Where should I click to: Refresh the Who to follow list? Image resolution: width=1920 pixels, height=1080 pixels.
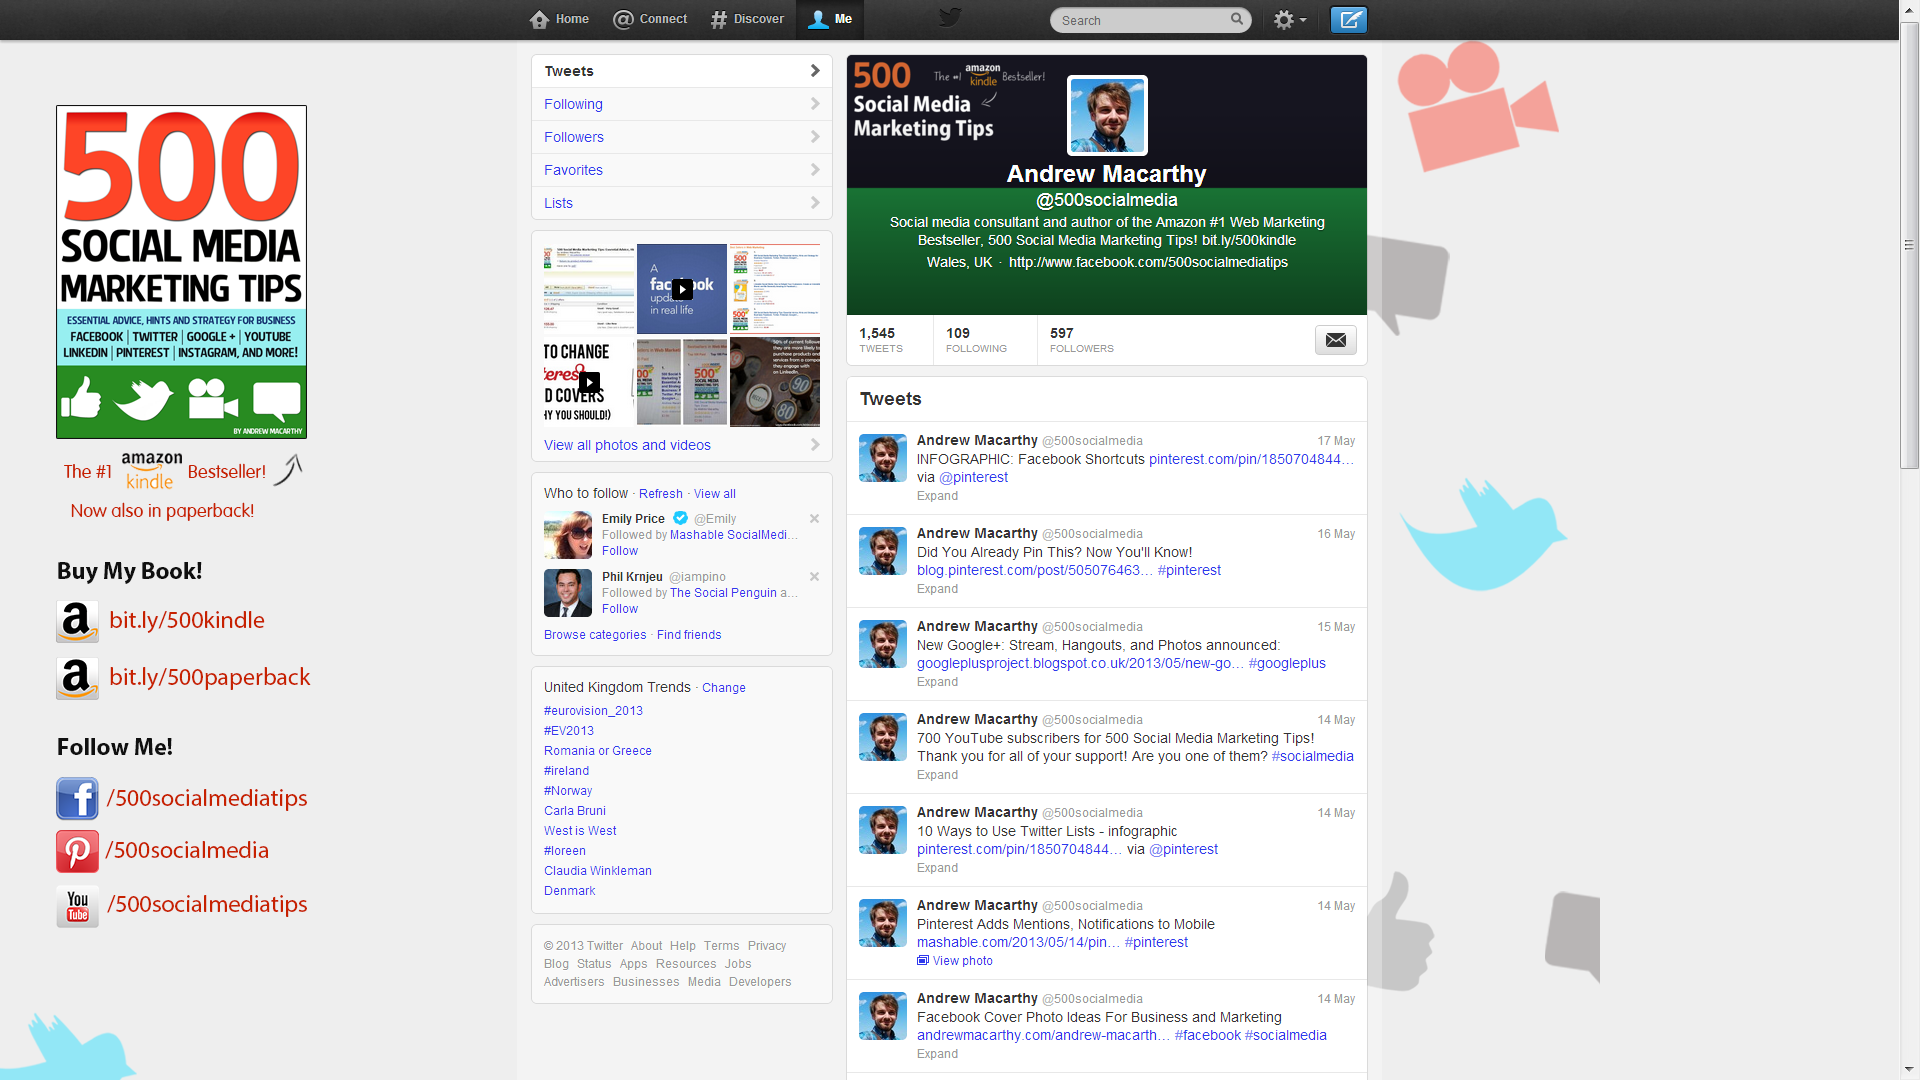661,494
